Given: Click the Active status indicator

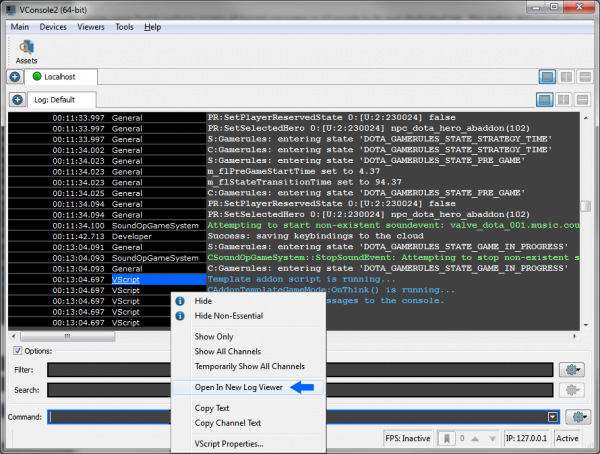Looking at the screenshot, I should coord(567,438).
